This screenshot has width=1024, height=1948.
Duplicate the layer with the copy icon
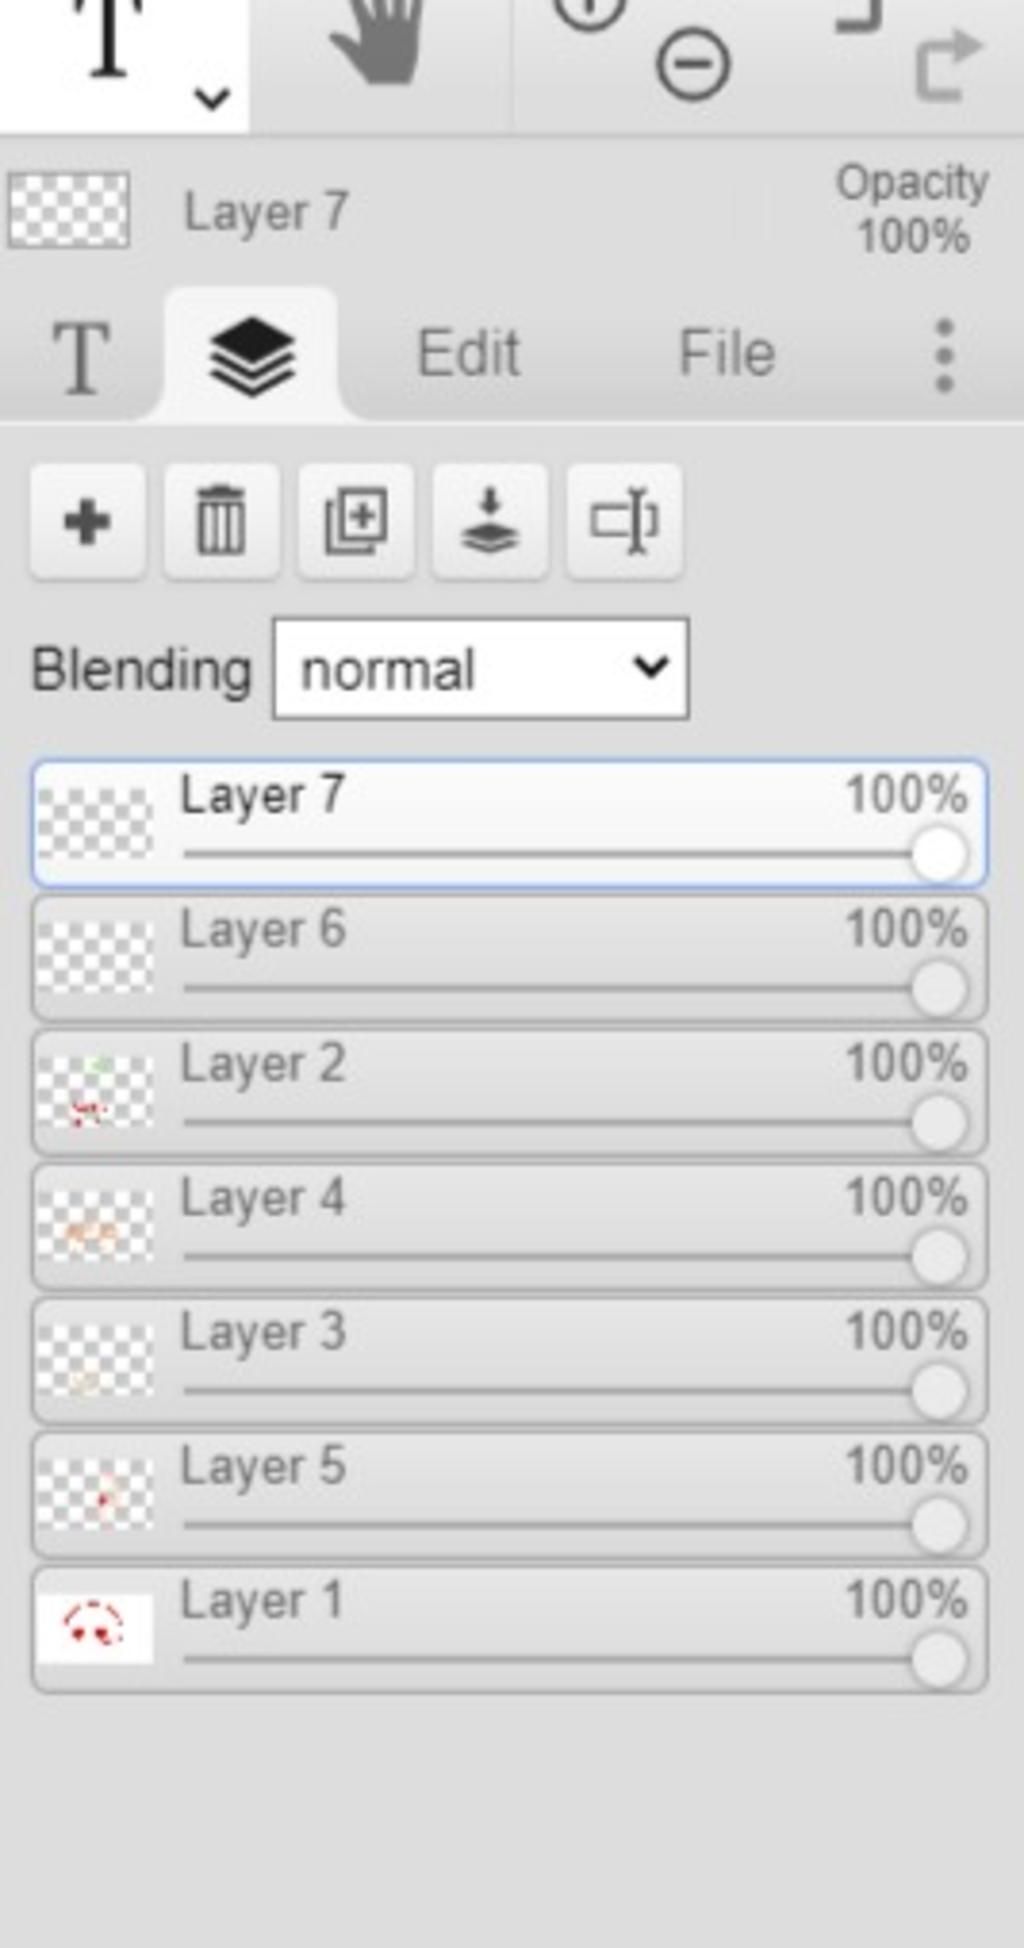(356, 521)
